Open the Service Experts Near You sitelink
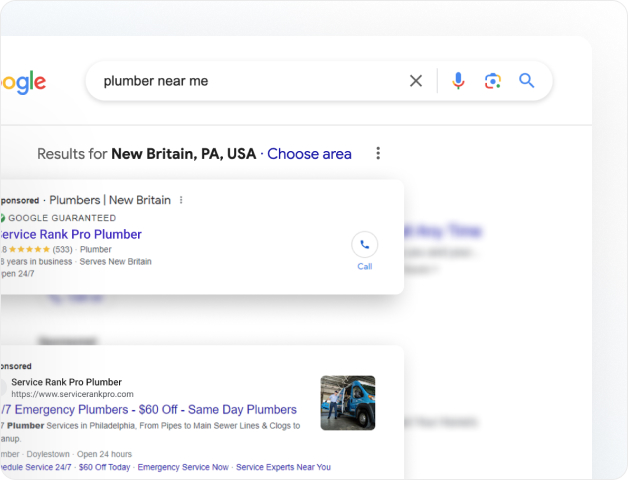 [283, 467]
